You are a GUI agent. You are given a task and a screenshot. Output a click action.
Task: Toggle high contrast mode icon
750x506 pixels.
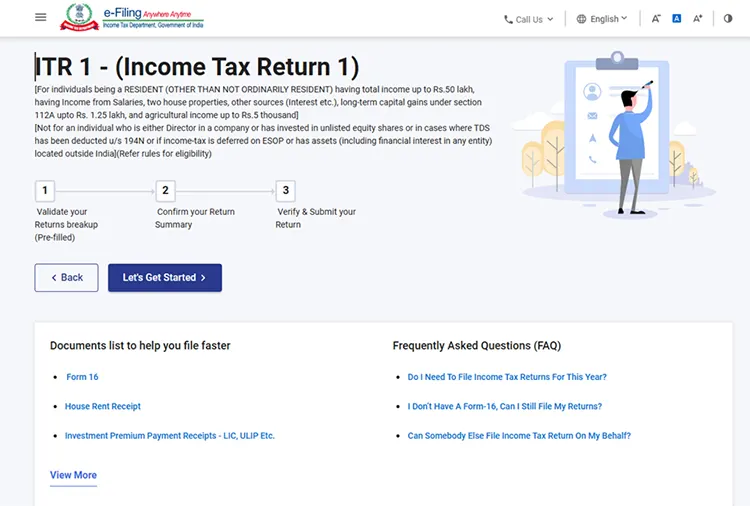click(728, 19)
